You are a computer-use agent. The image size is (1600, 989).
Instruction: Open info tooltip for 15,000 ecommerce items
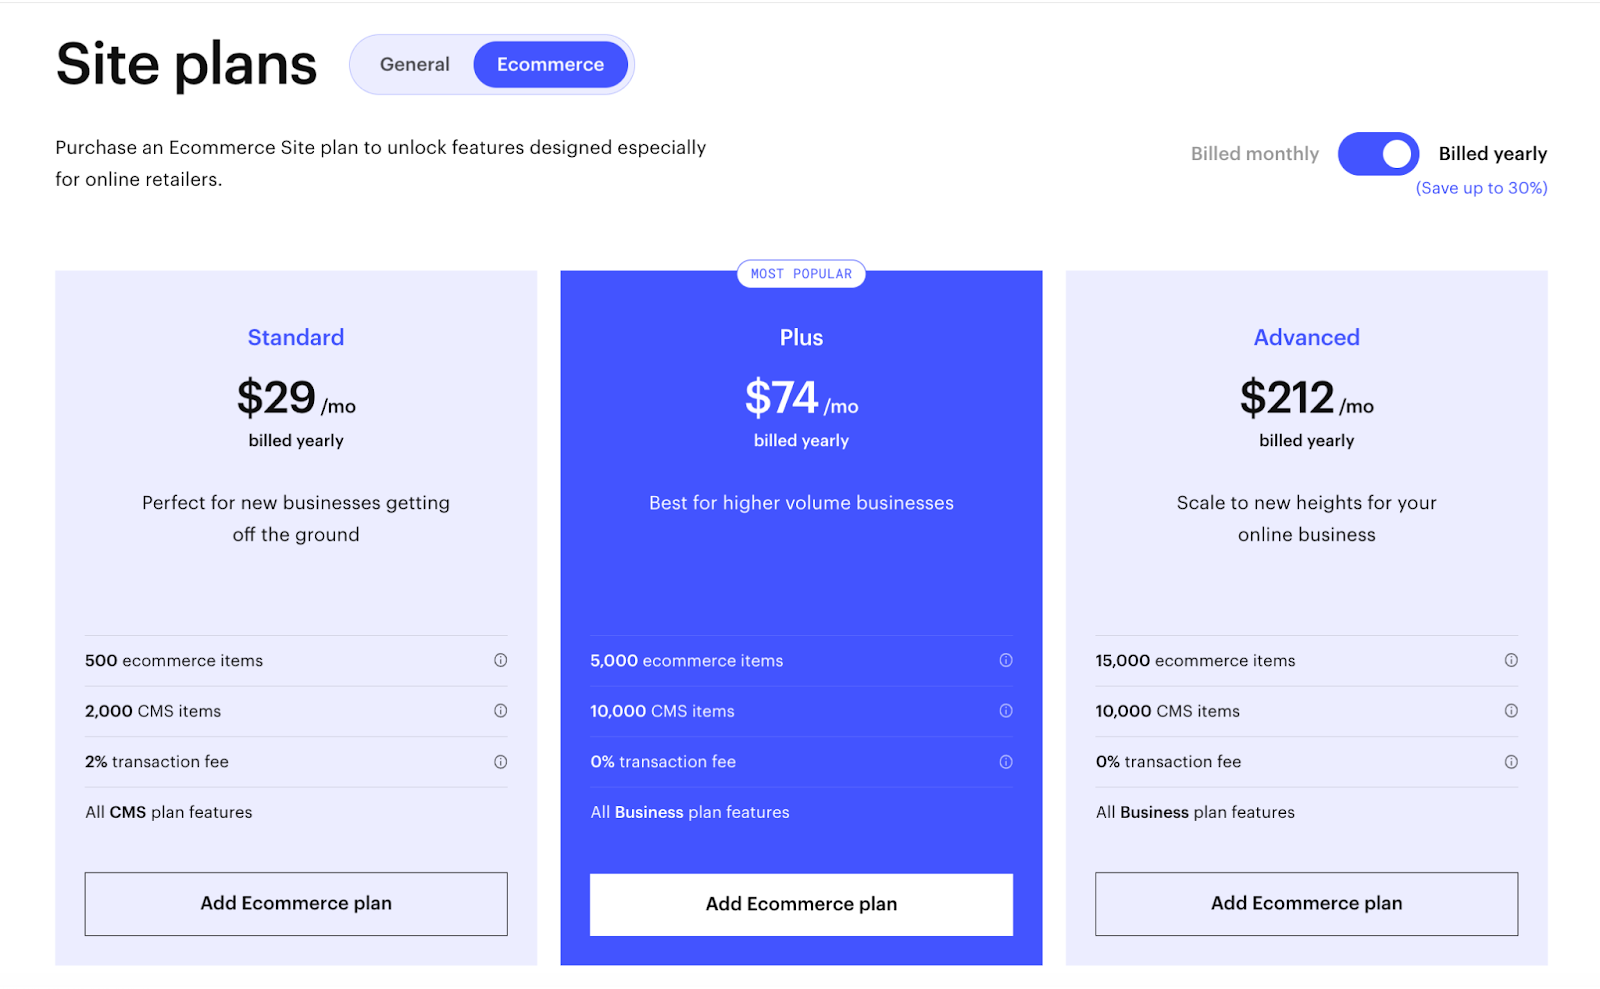1511,660
